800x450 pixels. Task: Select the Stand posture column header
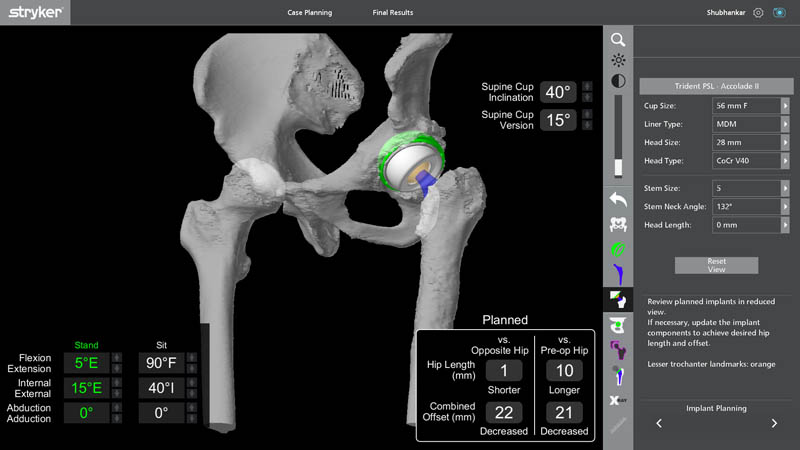[86, 345]
